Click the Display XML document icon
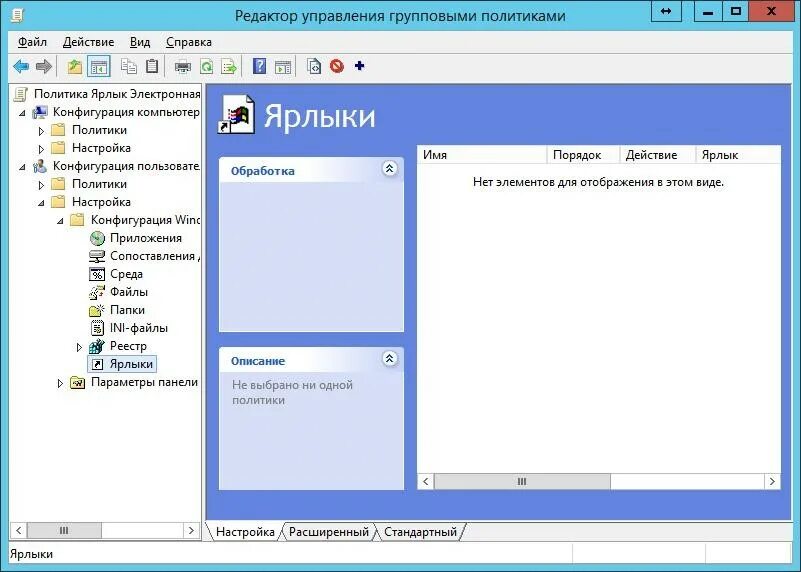The image size is (801, 572). [314, 66]
